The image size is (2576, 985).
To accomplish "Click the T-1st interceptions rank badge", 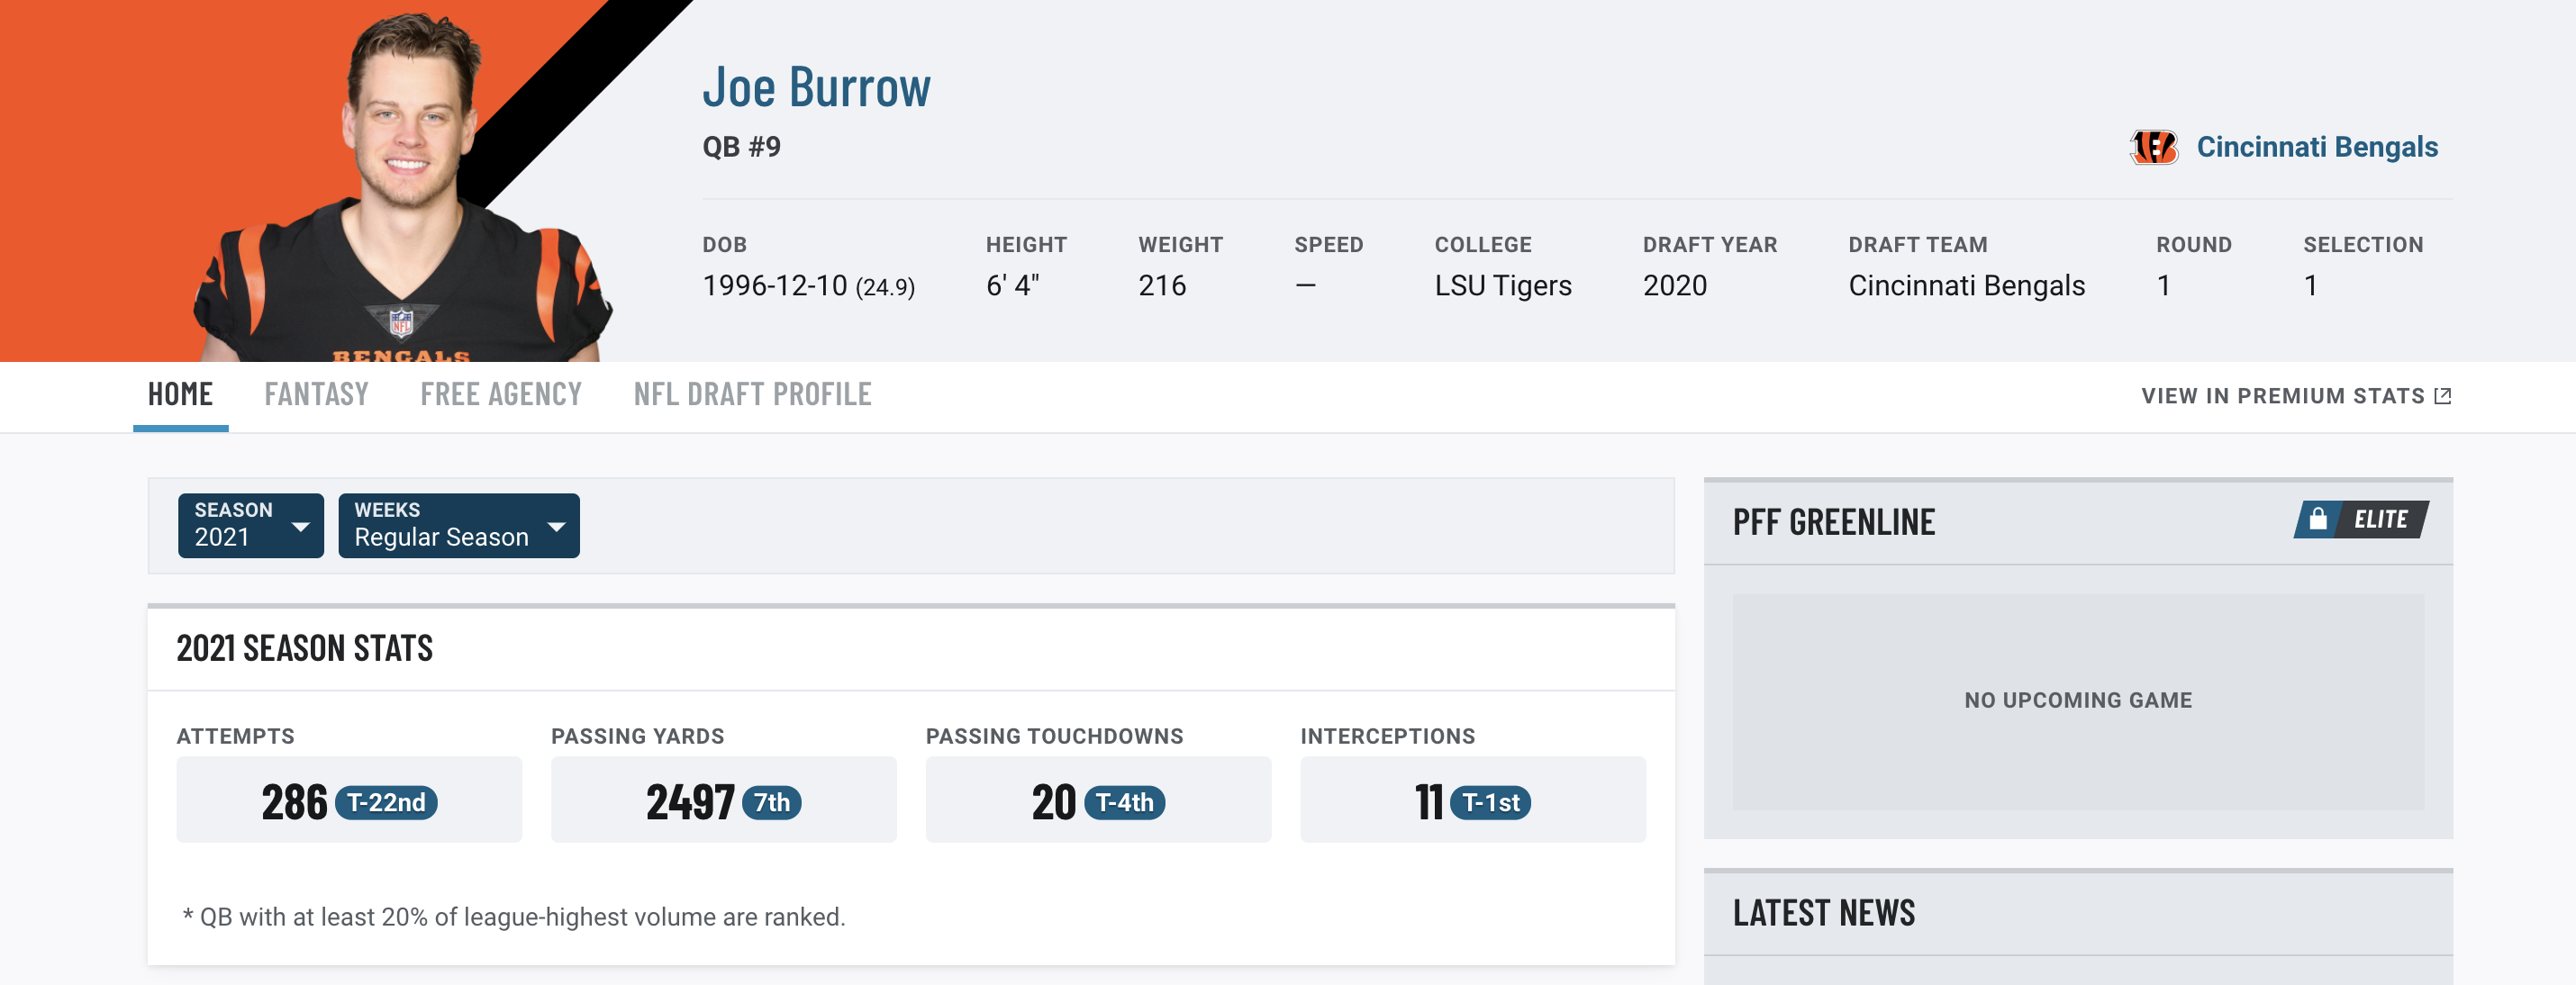I will point(1490,802).
